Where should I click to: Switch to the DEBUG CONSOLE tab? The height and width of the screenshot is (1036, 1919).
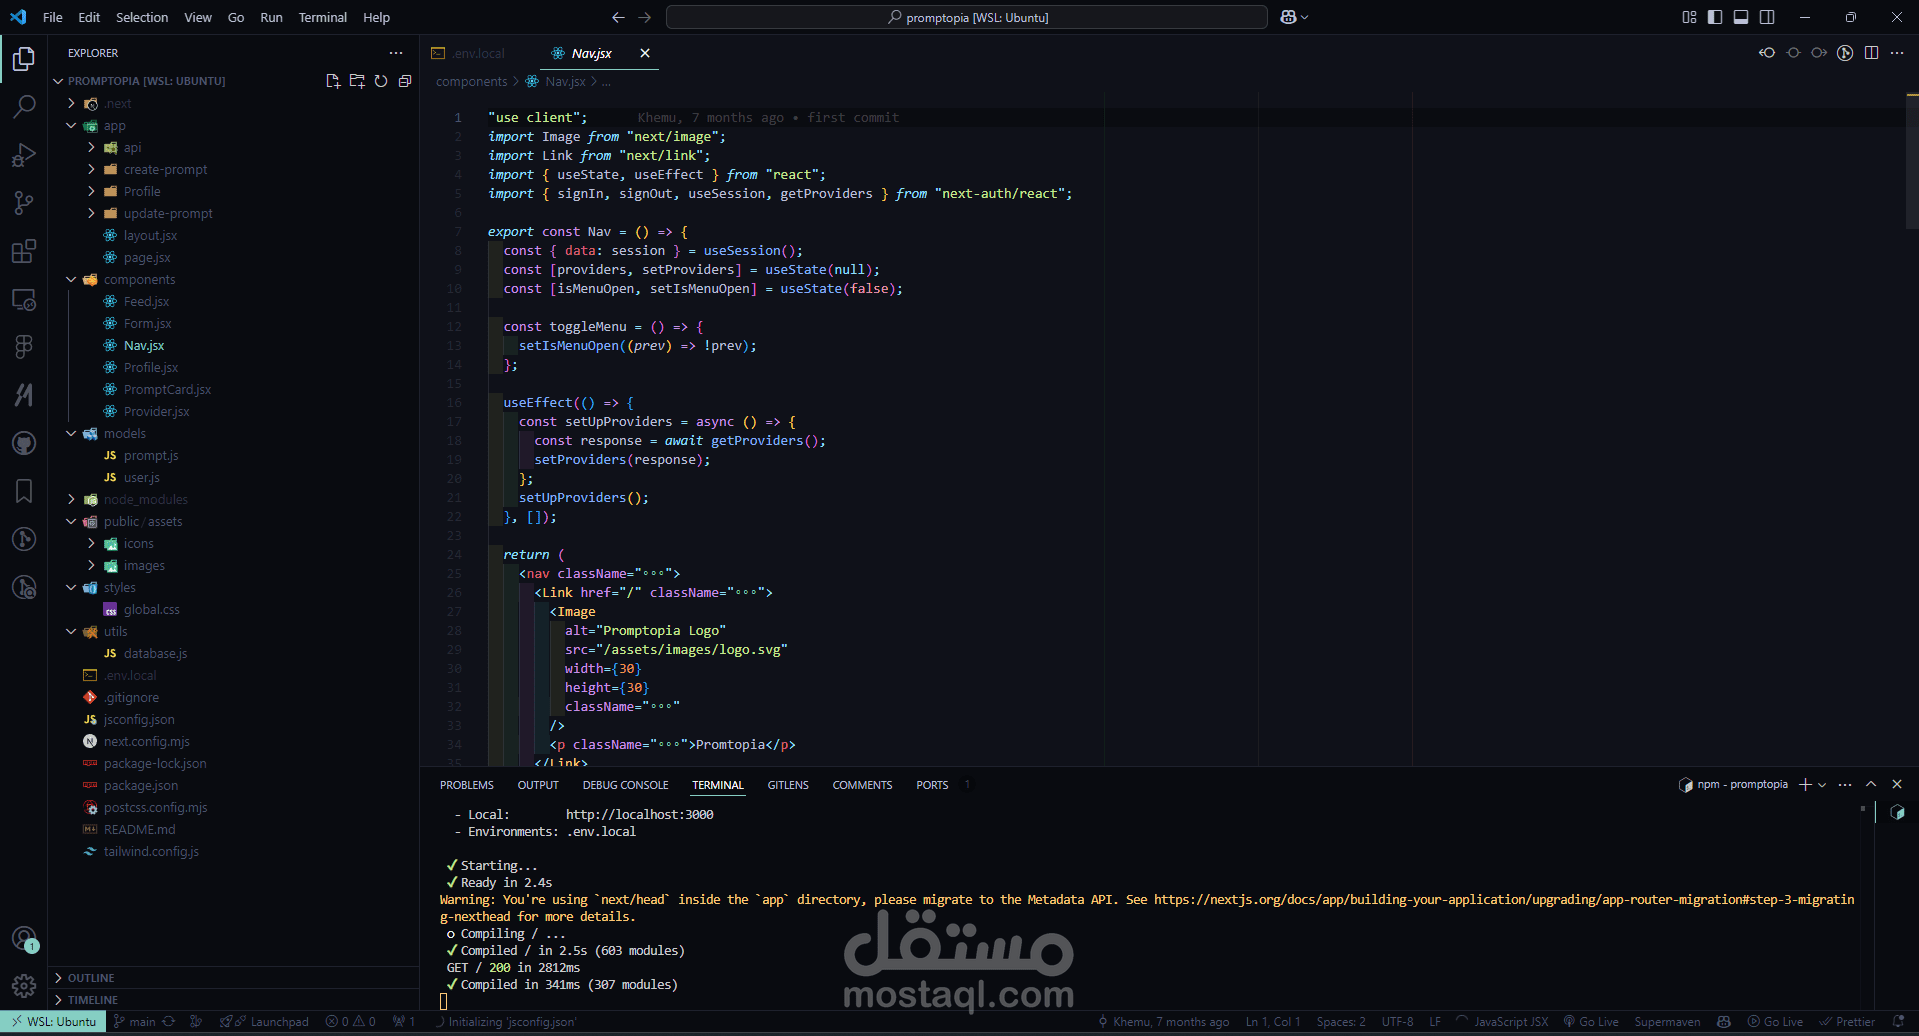626,785
